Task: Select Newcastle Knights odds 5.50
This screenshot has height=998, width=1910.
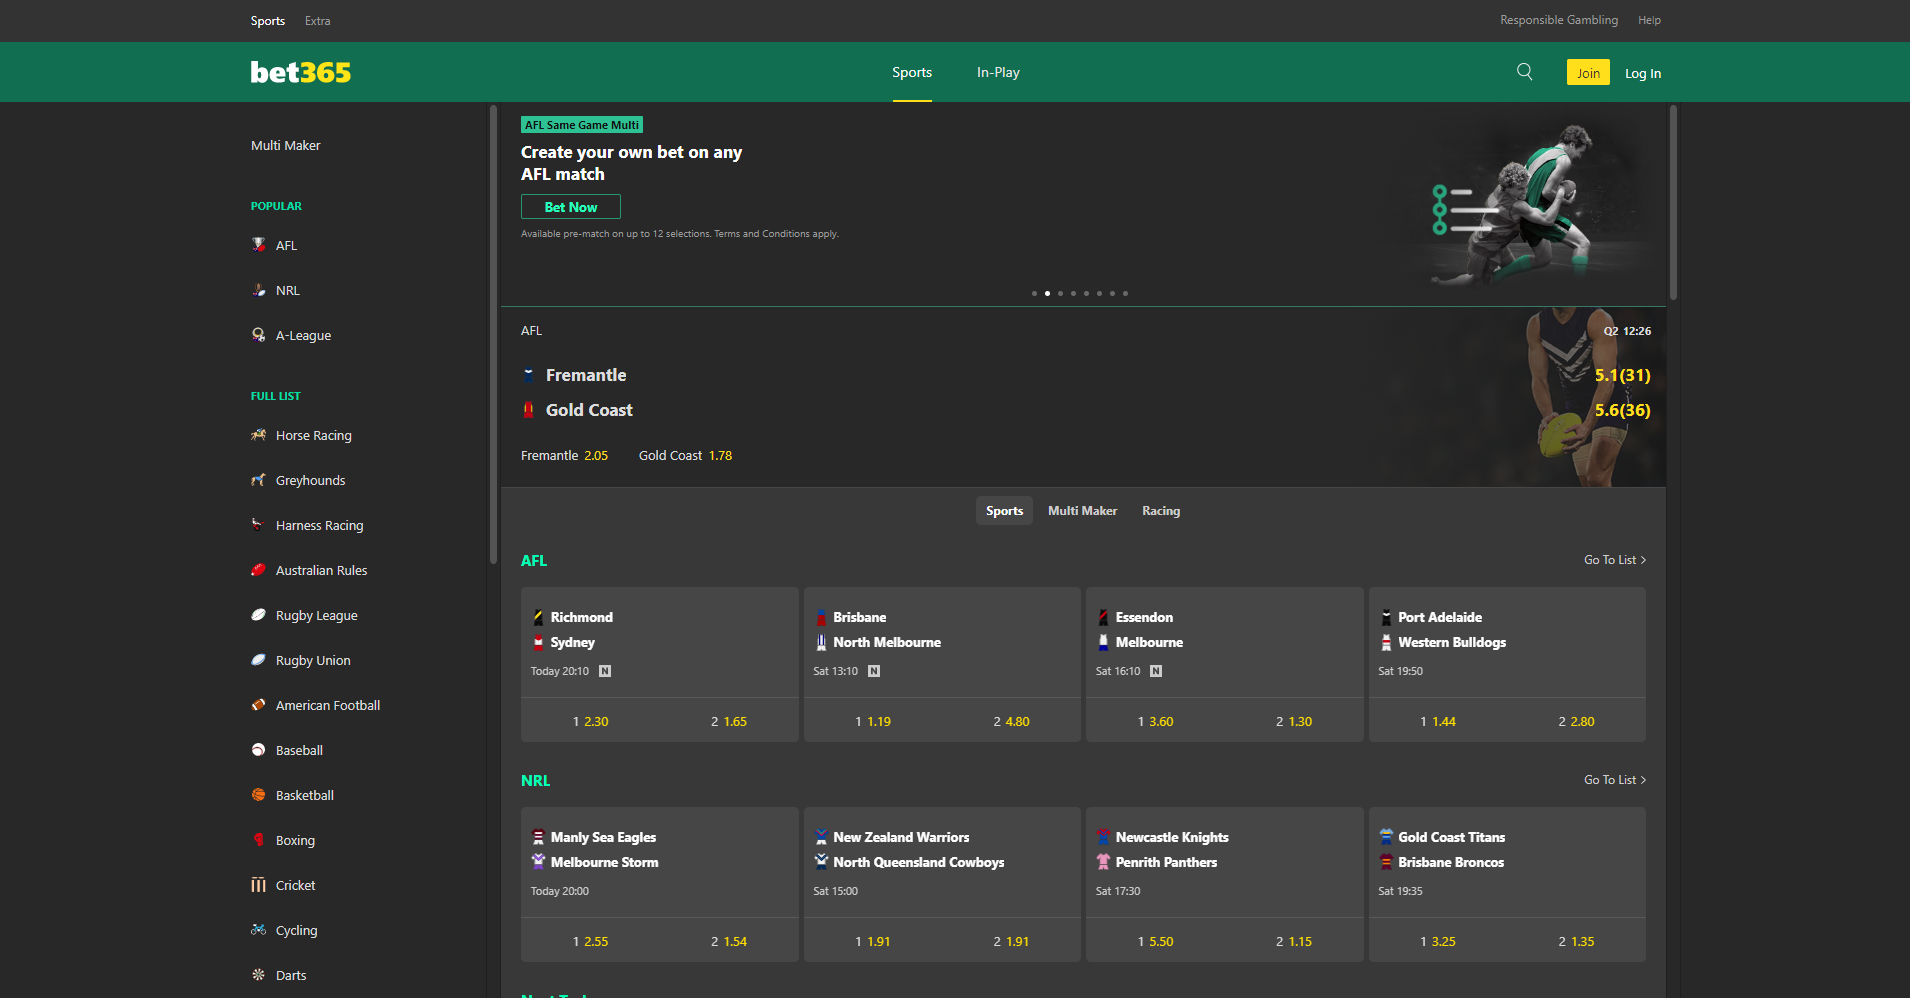Action: click(1155, 941)
